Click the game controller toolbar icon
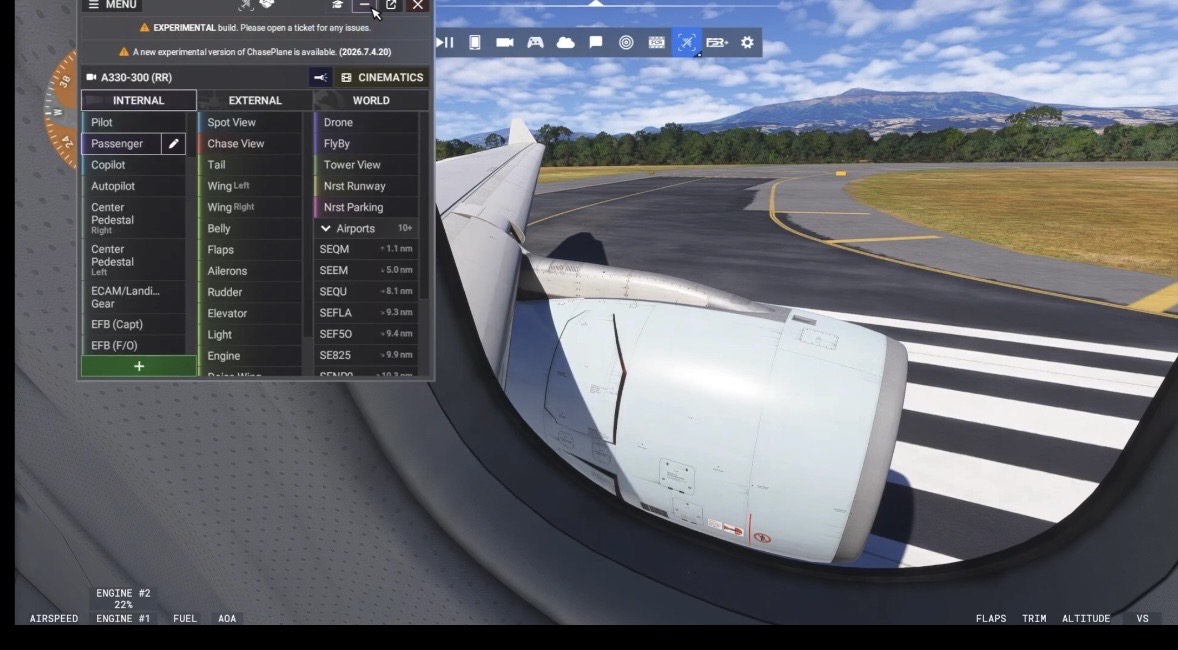1178x650 pixels. click(535, 42)
